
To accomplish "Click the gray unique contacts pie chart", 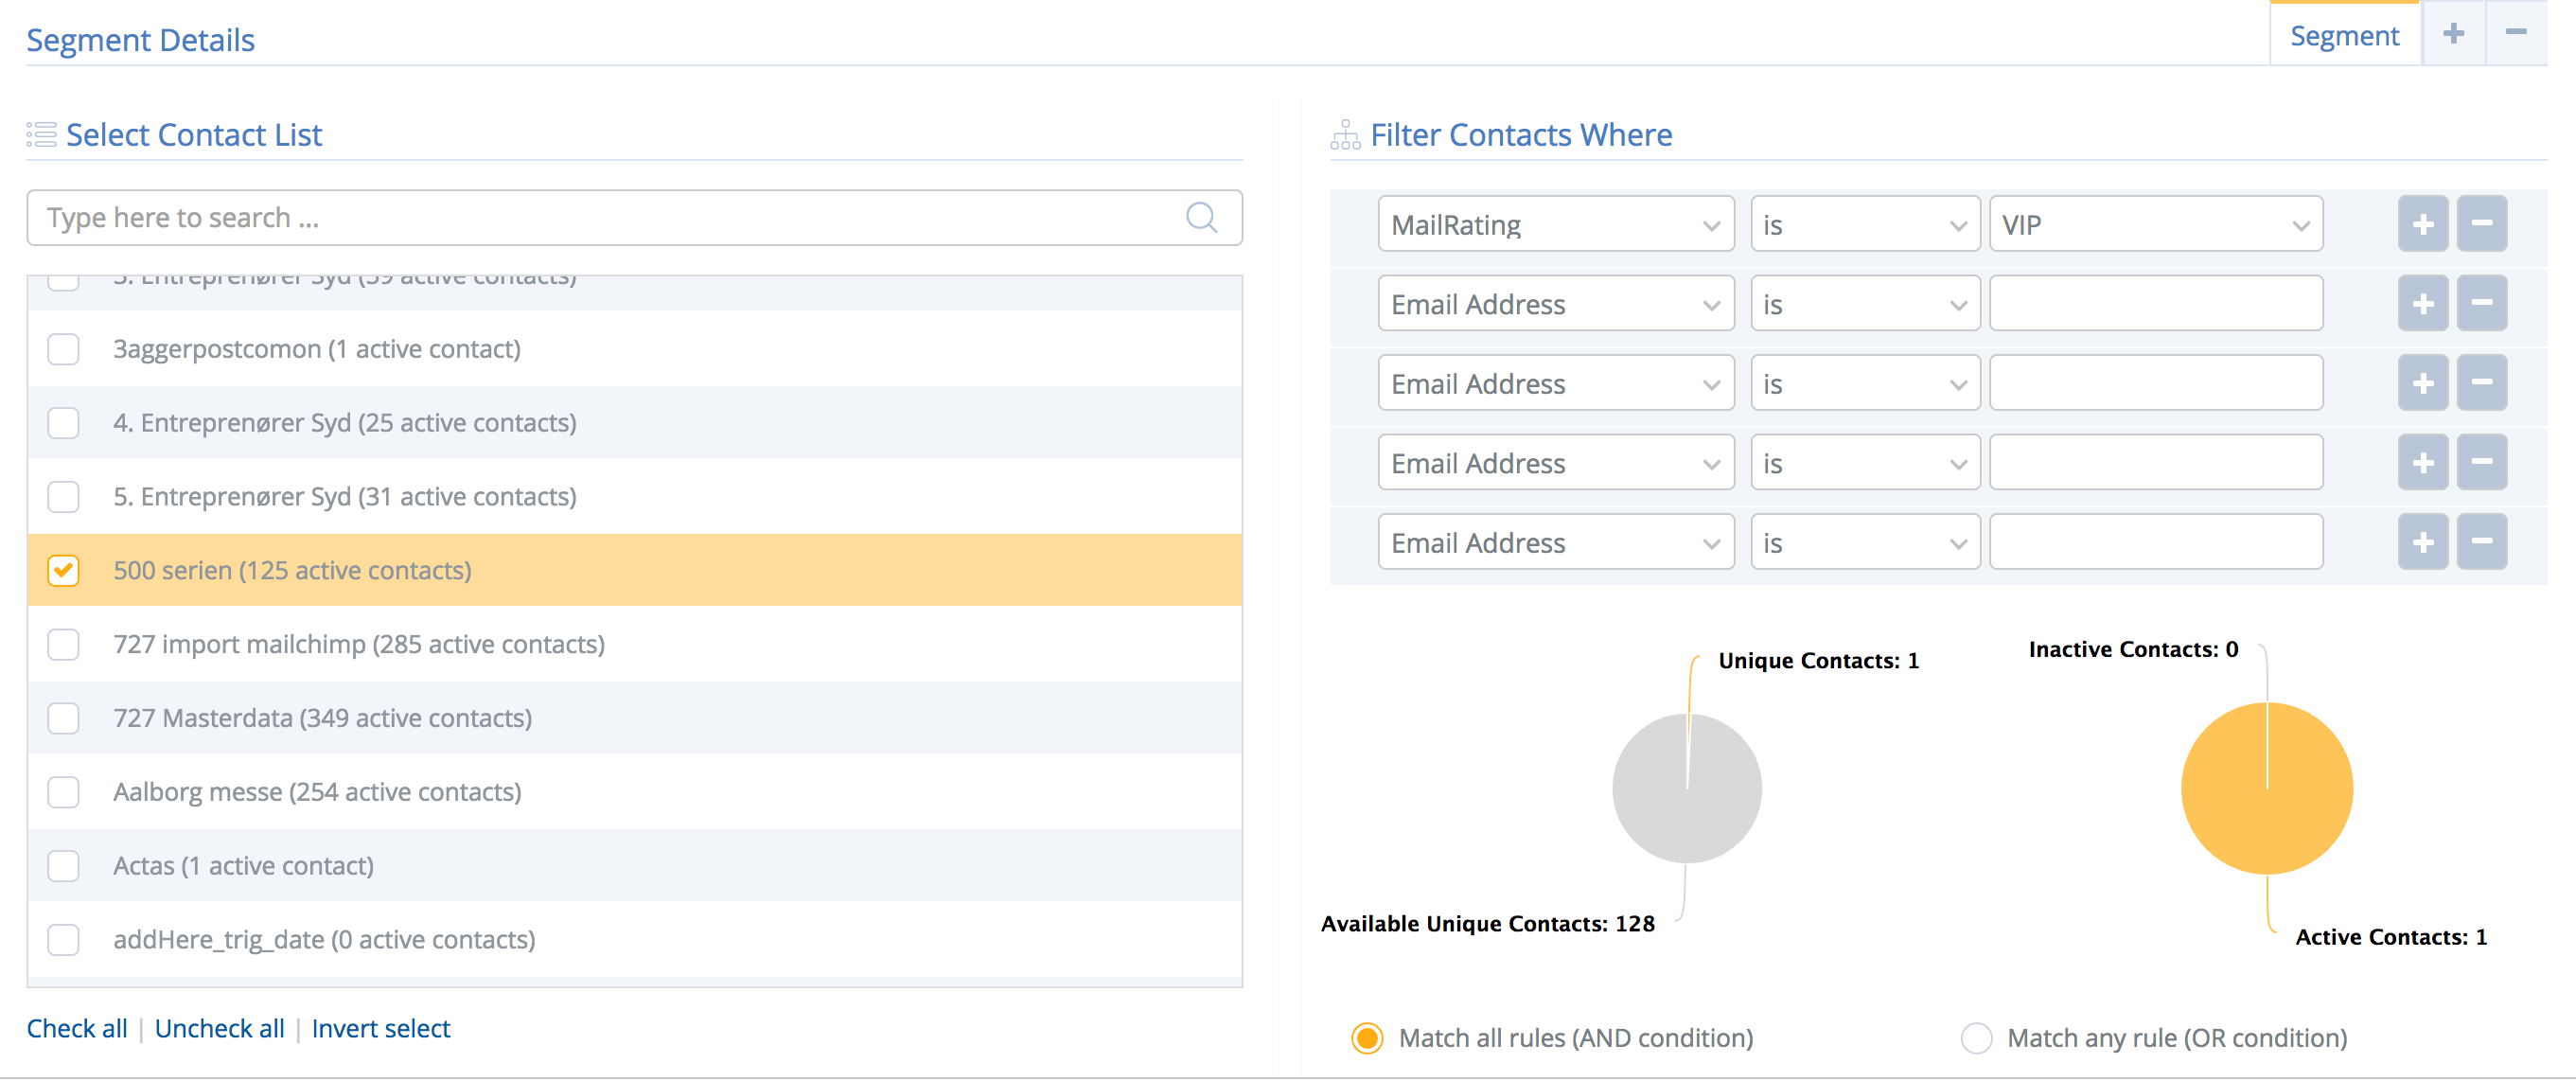I will coord(1687,788).
